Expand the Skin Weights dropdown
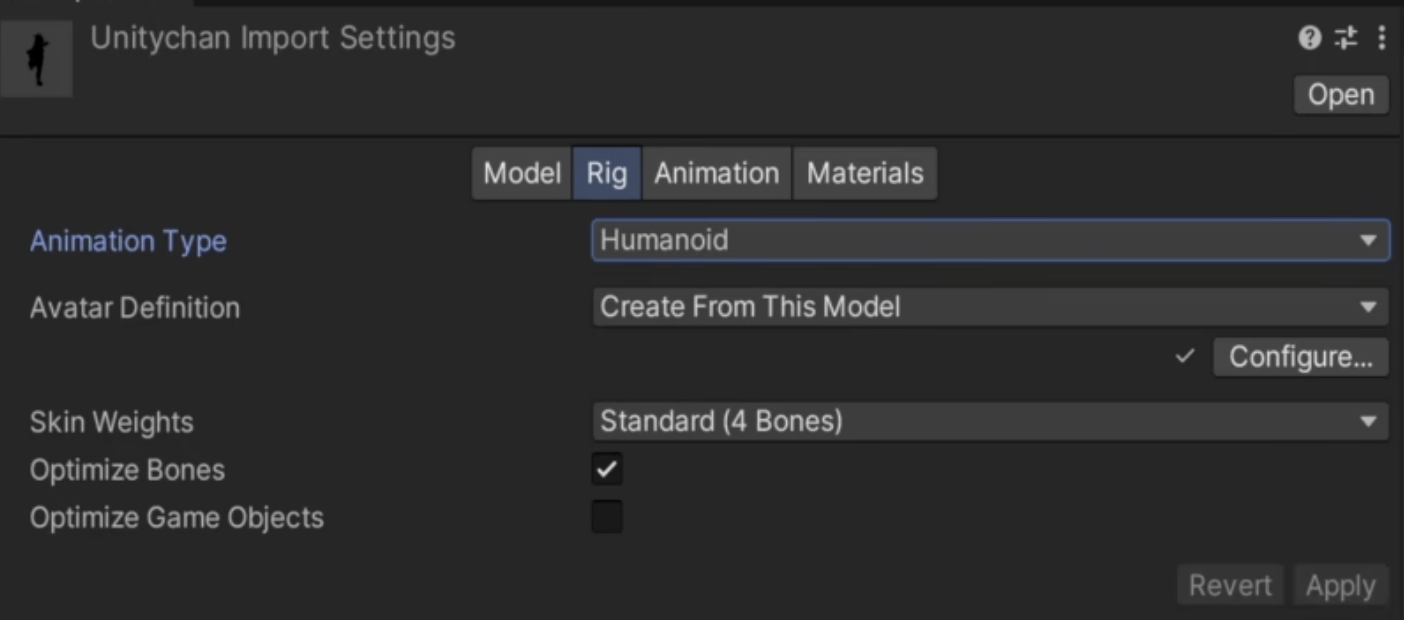Viewport: 1404px width, 620px height. (x=989, y=422)
